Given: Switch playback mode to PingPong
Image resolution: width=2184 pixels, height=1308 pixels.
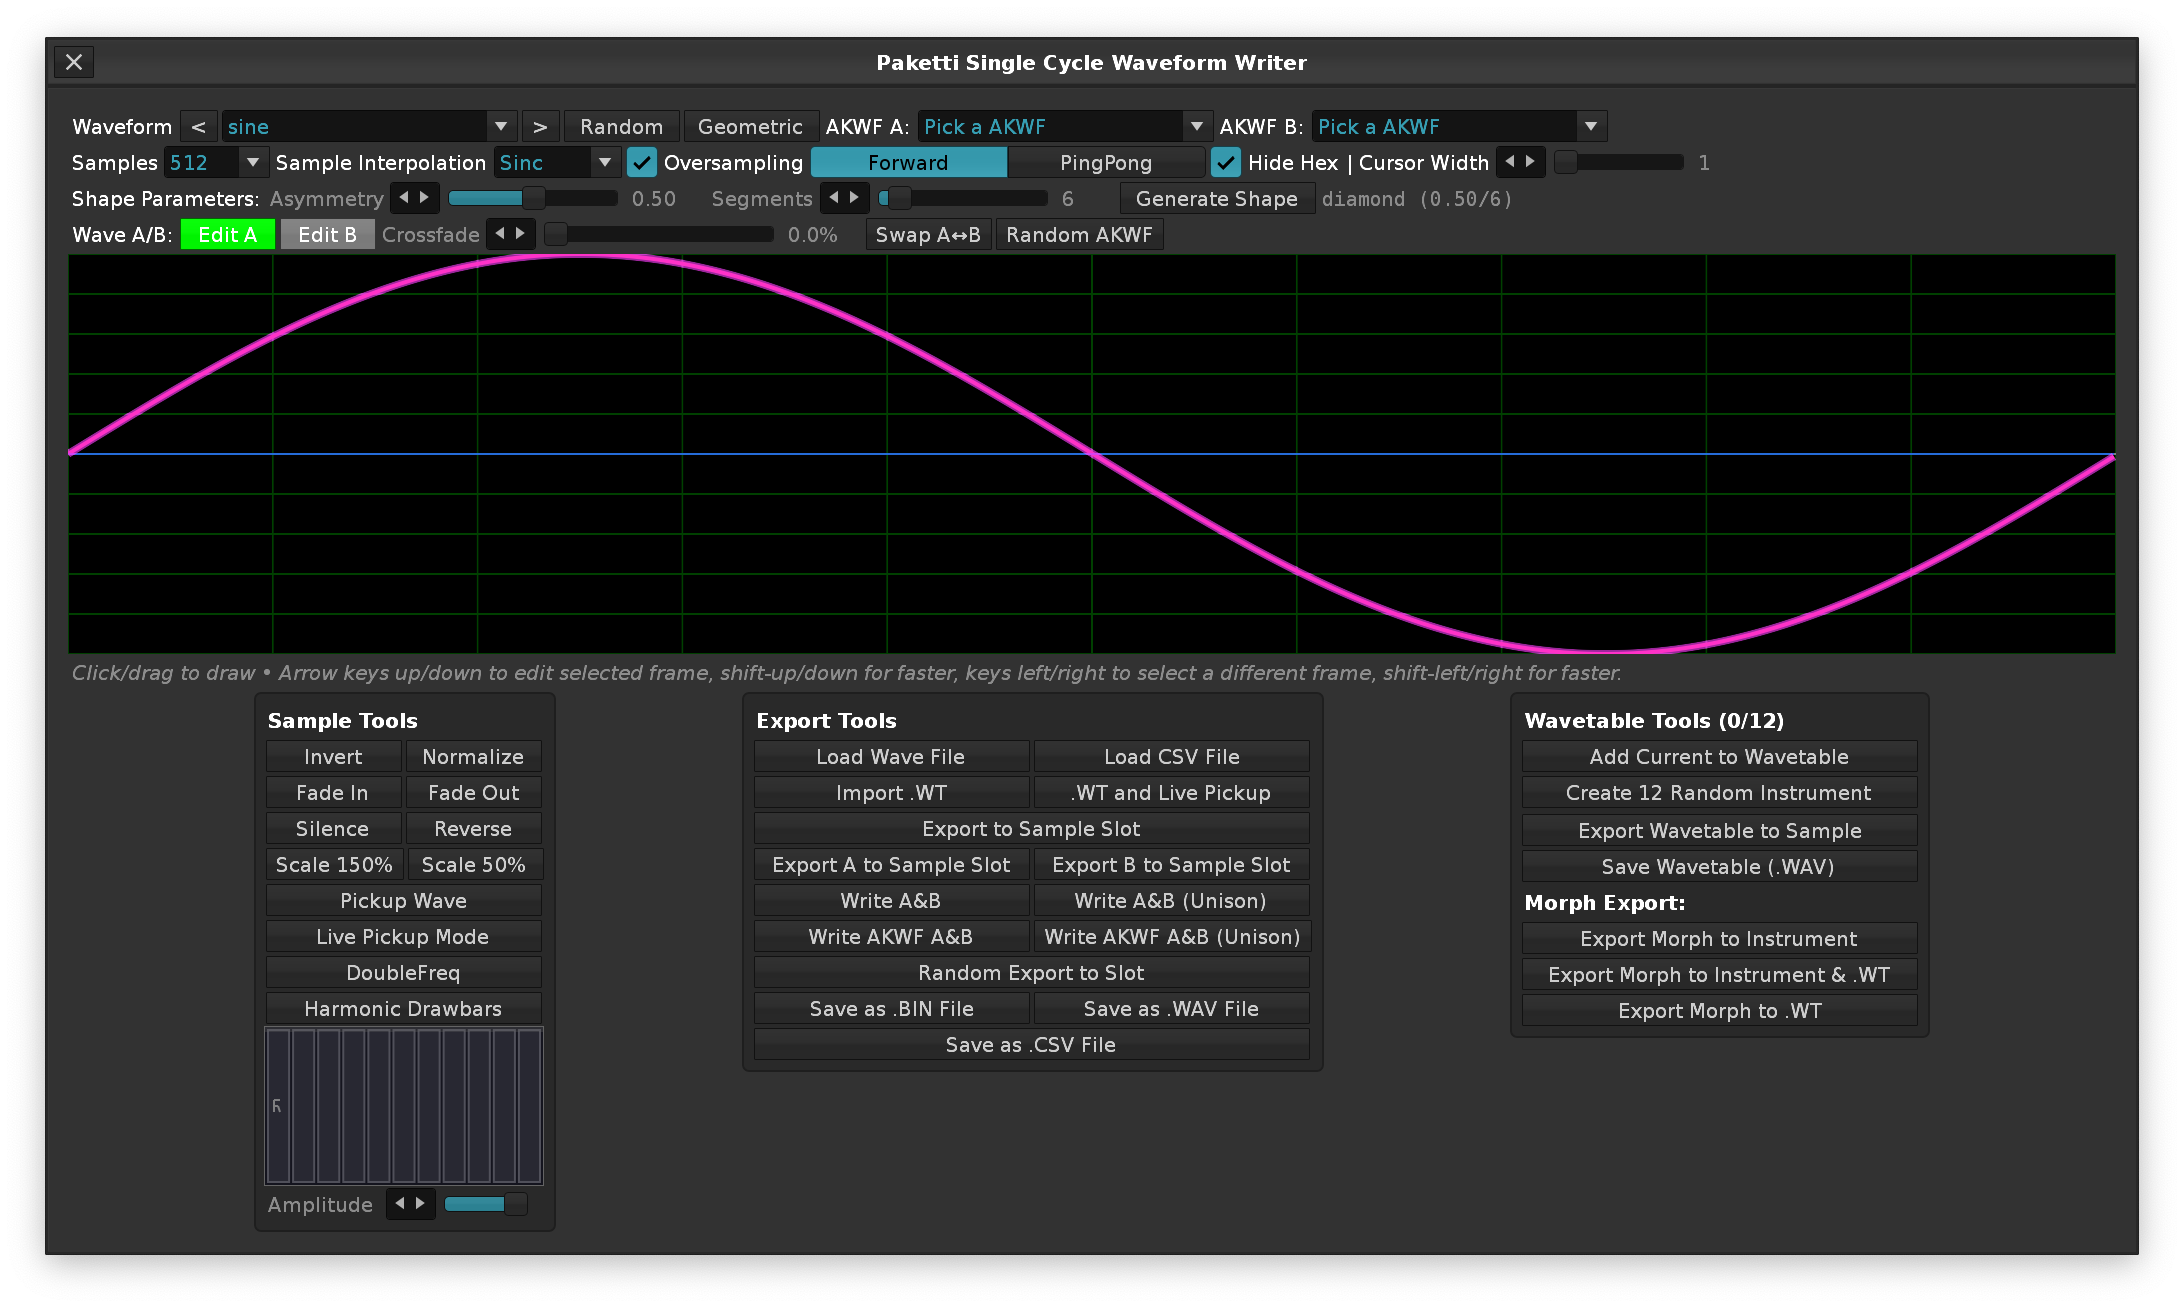Looking at the screenshot, I should 1106,162.
